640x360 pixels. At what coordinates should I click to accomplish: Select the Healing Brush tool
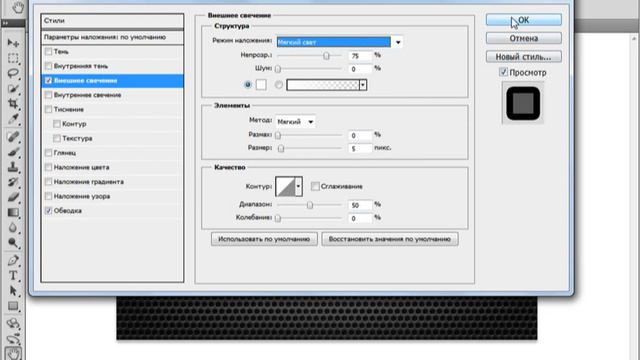pos(13,137)
